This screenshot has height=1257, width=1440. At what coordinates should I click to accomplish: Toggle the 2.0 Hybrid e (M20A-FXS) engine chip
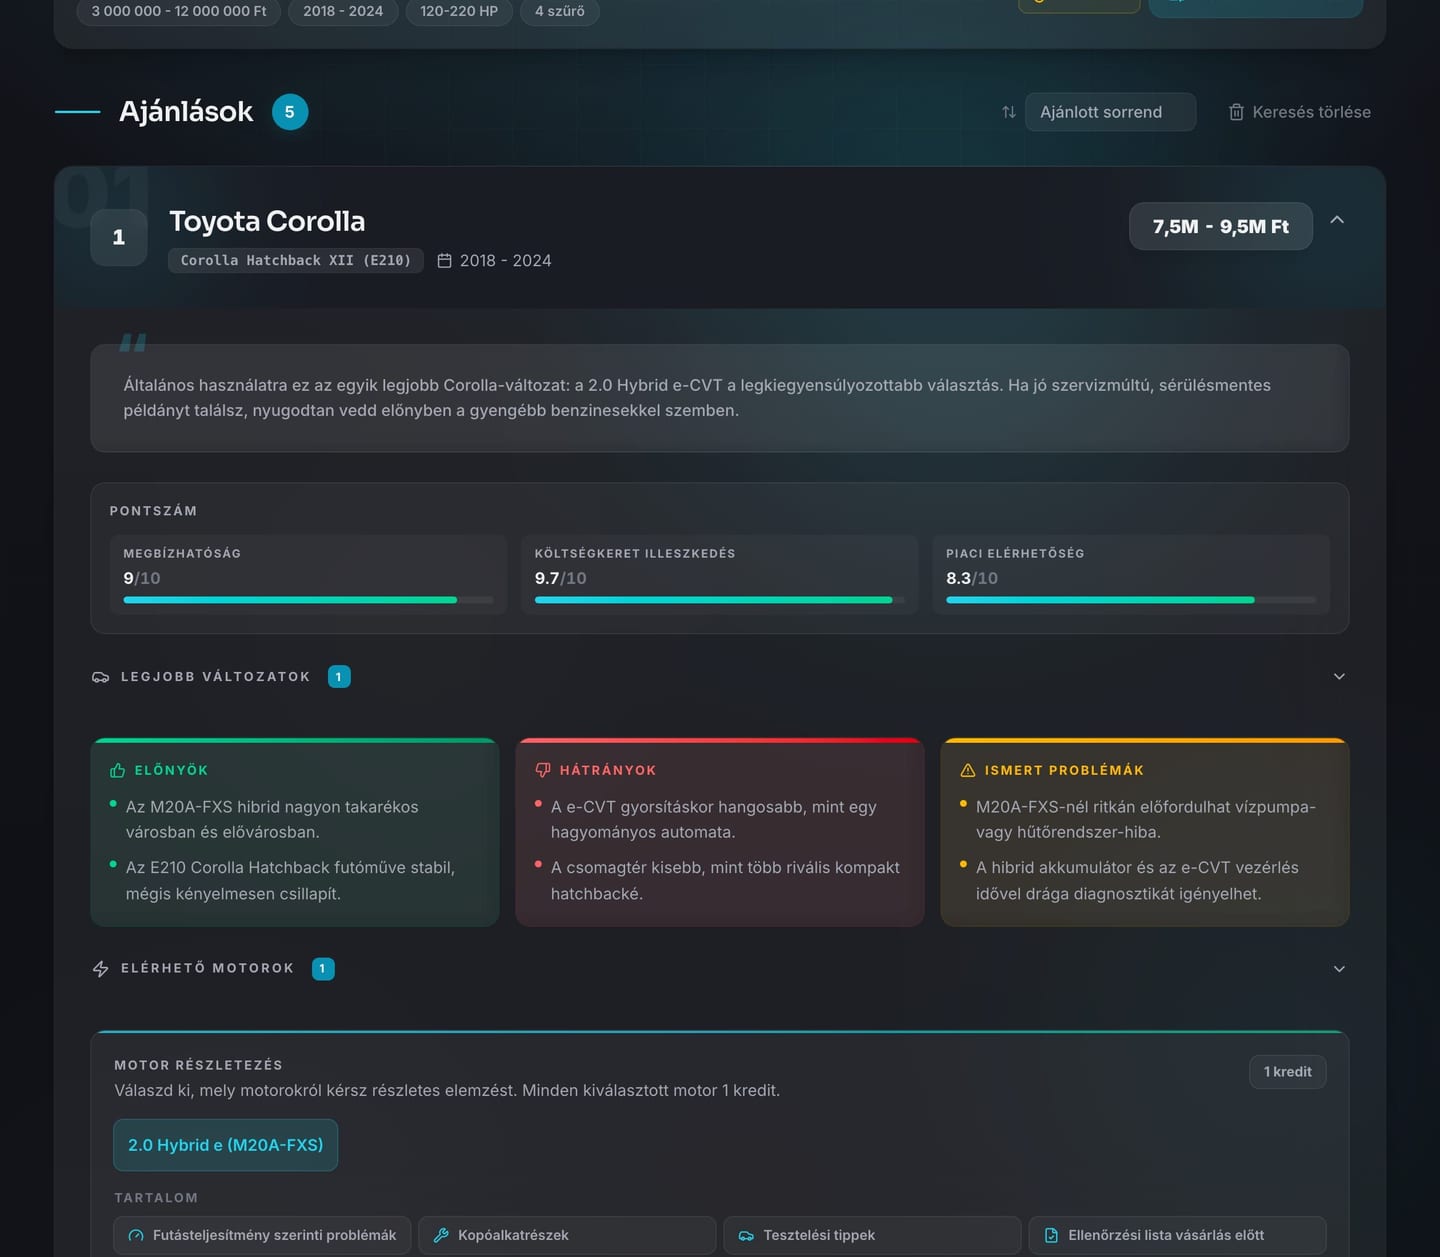coord(226,1145)
